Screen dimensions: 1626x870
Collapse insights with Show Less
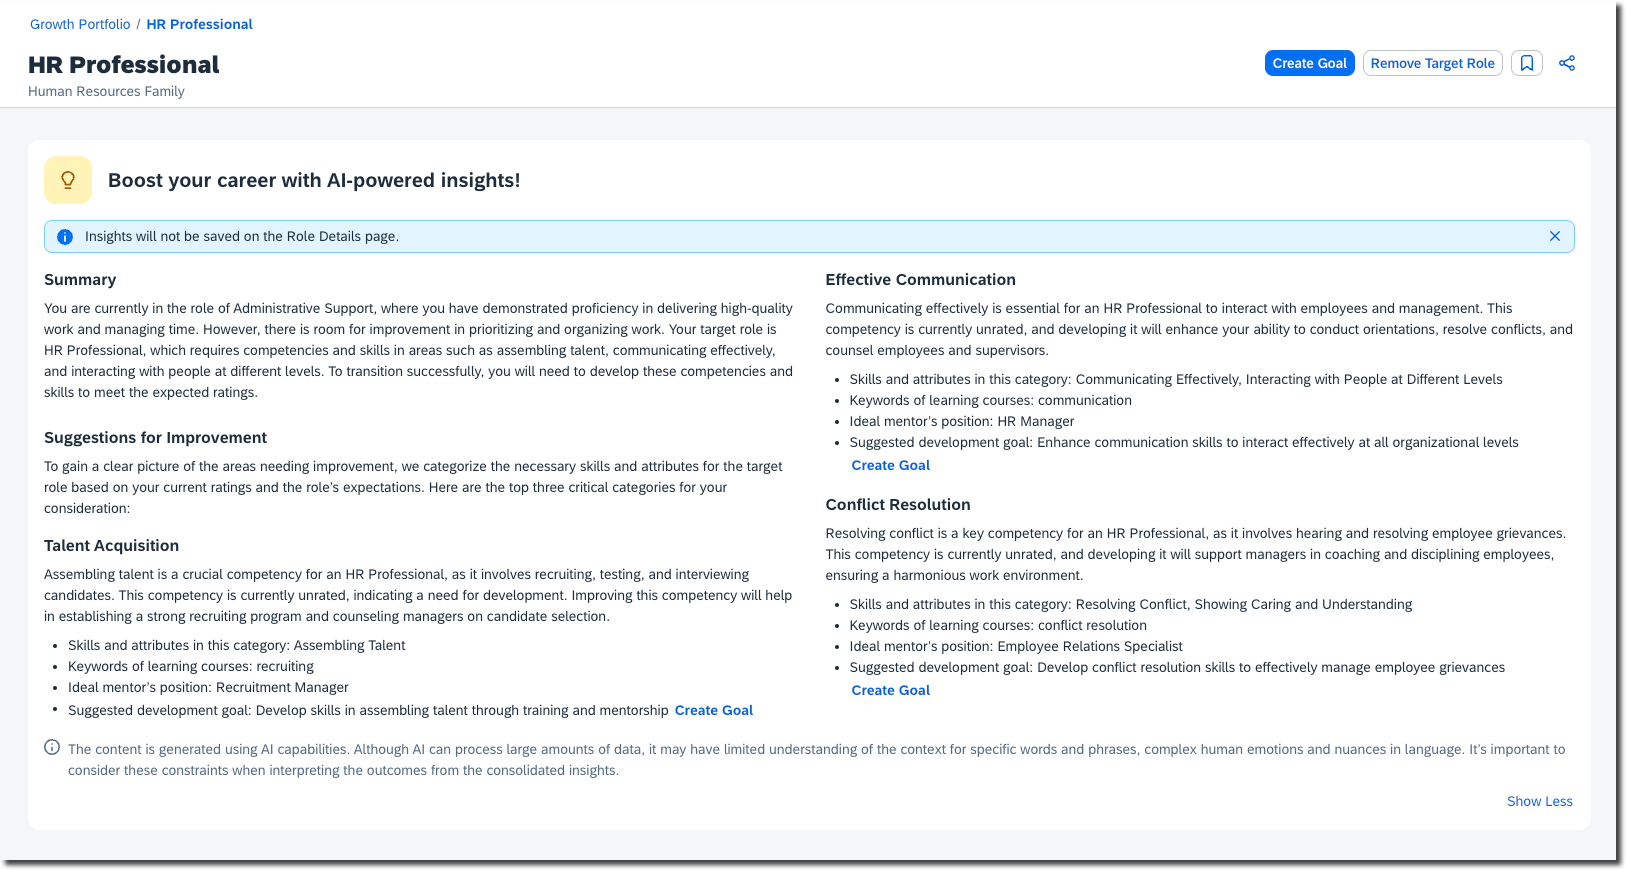click(1539, 801)
